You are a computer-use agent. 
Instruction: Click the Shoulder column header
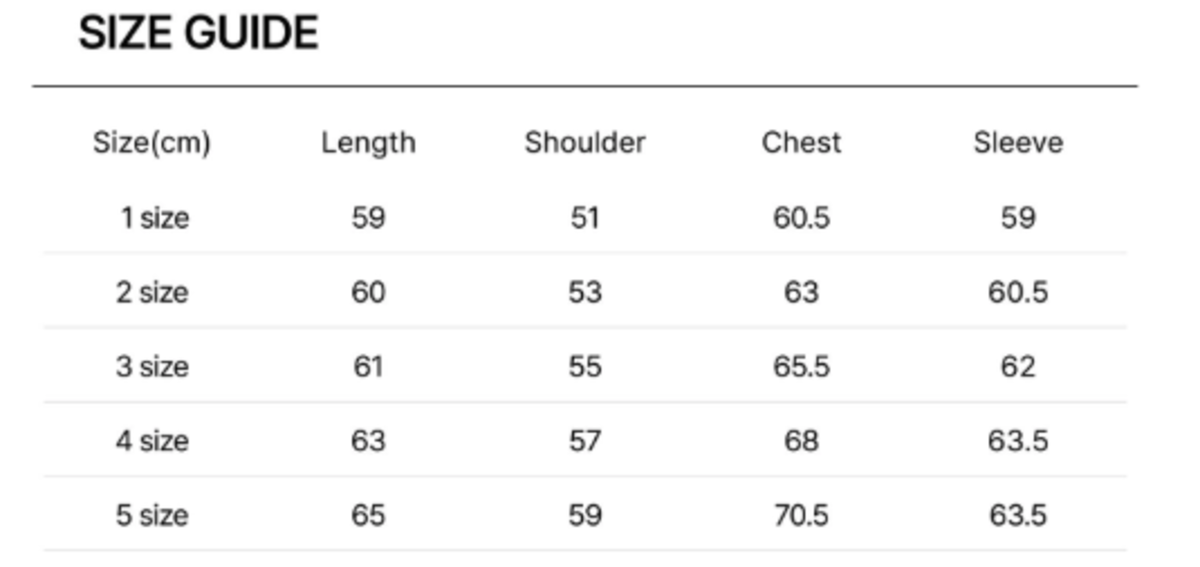click(x=585, y=142)
